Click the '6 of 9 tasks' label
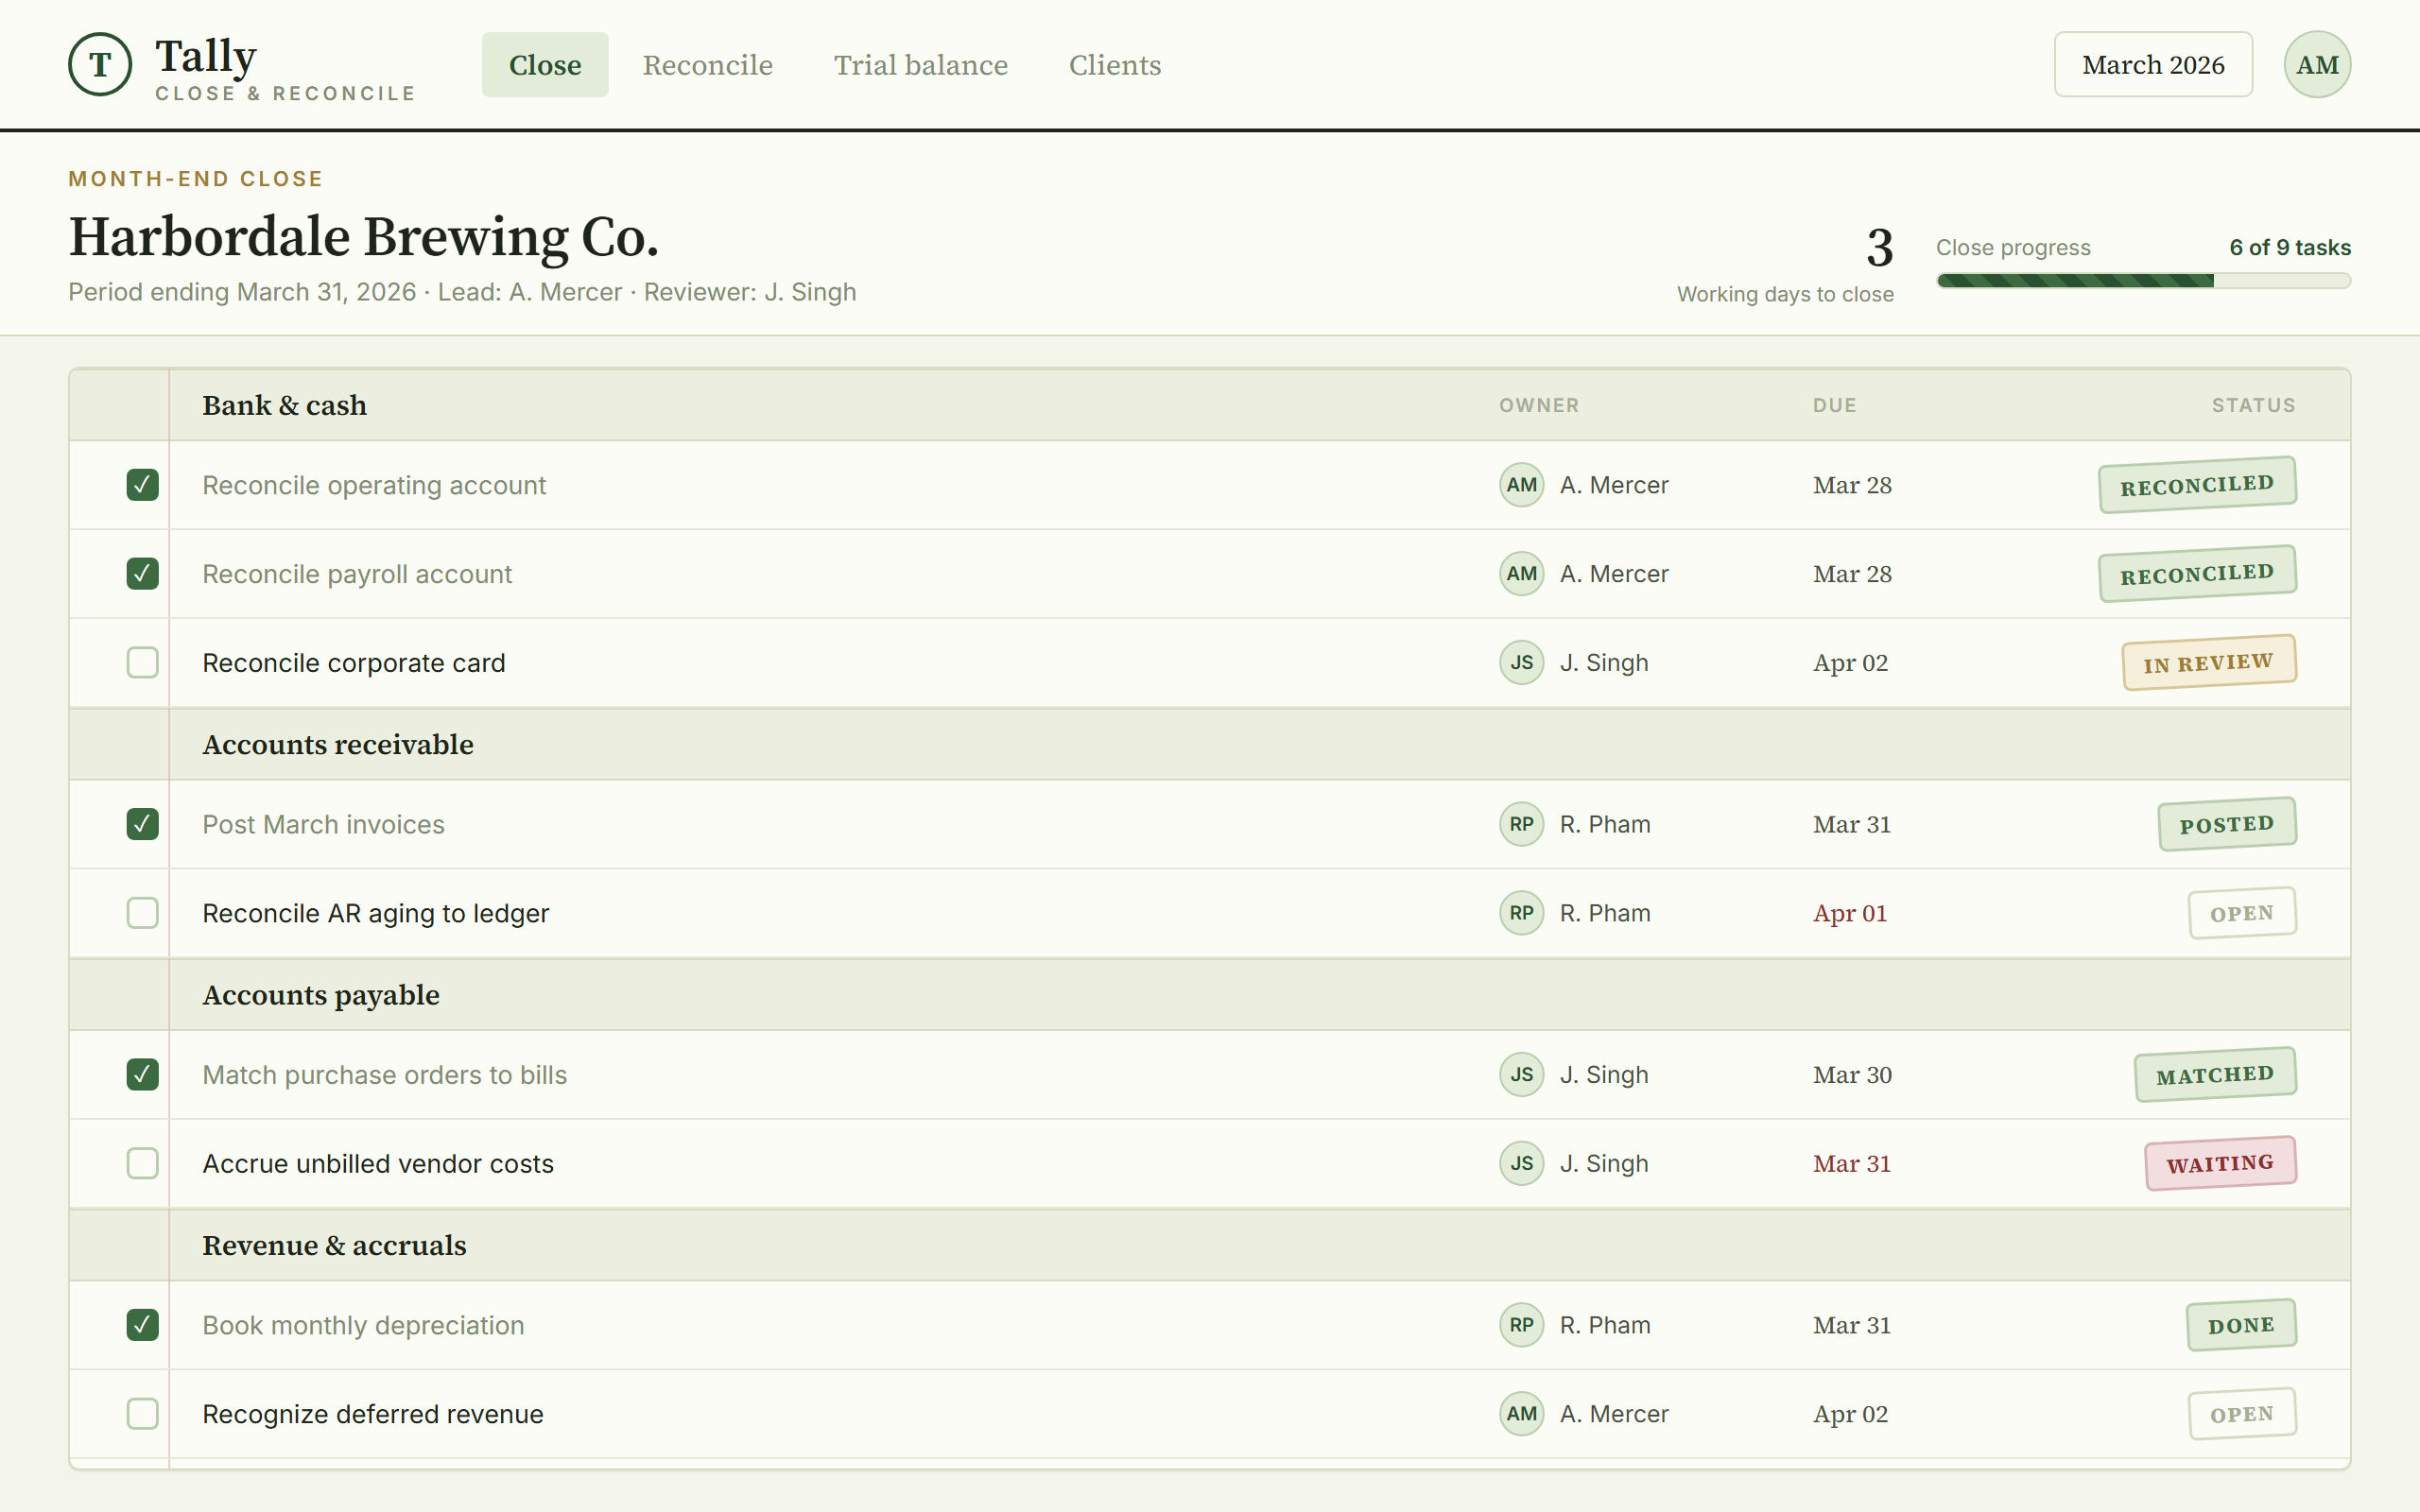Image resolution: width=2420 pixels, height=1512 pixels. tap(2290, 247)
